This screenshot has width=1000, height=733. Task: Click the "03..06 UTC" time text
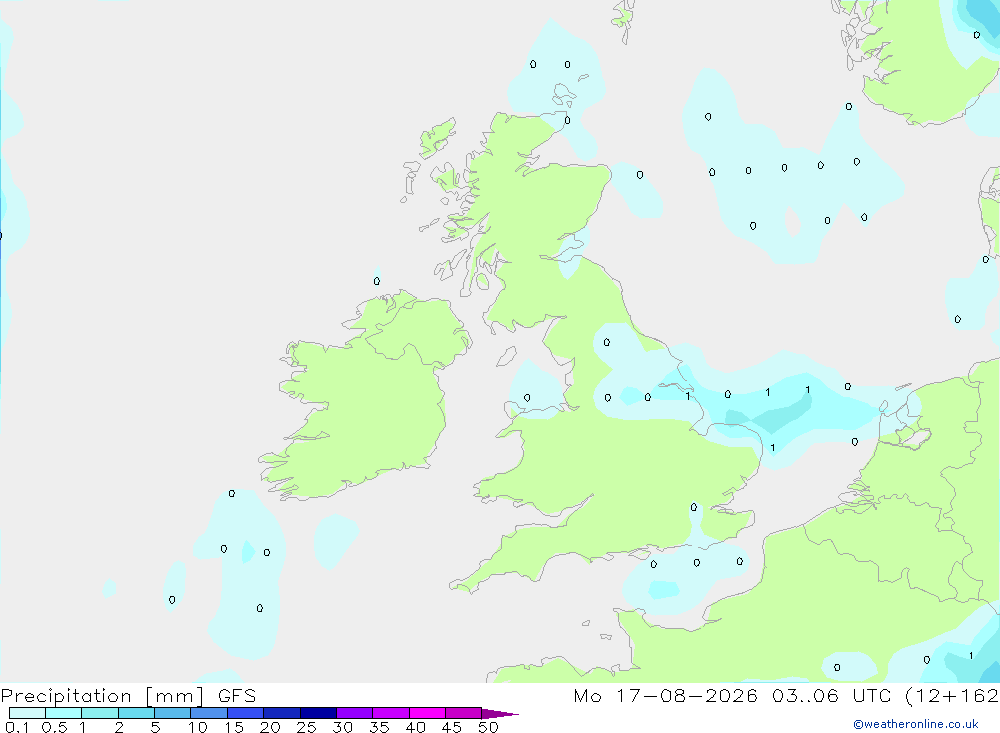click(x=831, y=695)
